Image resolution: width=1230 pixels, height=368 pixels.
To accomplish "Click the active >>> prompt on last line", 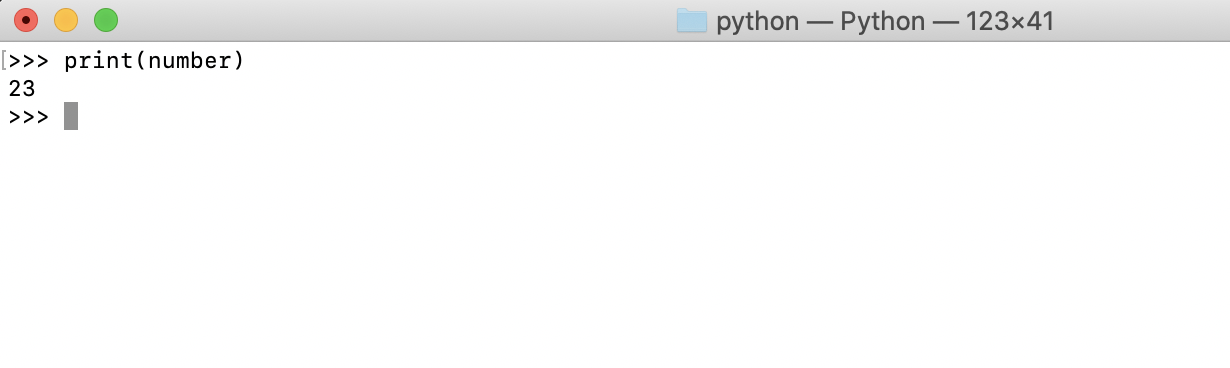I will [x=28, y=117].
